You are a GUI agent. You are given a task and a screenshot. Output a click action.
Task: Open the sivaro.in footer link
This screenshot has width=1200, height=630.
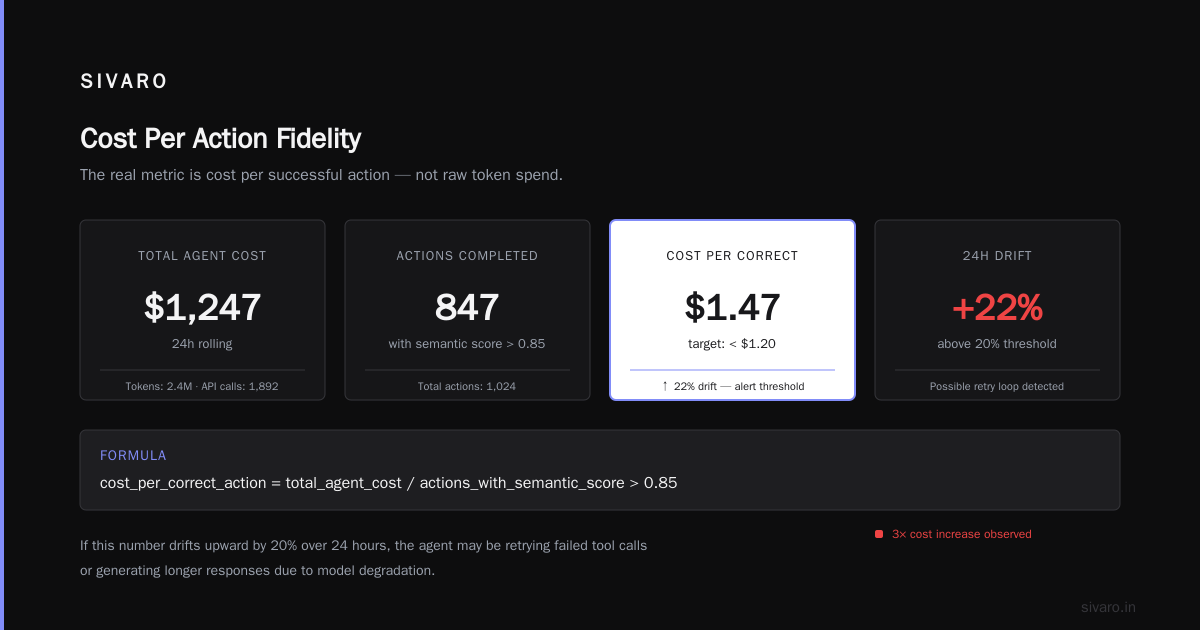pyautogui.click(x=1108, y=607)
